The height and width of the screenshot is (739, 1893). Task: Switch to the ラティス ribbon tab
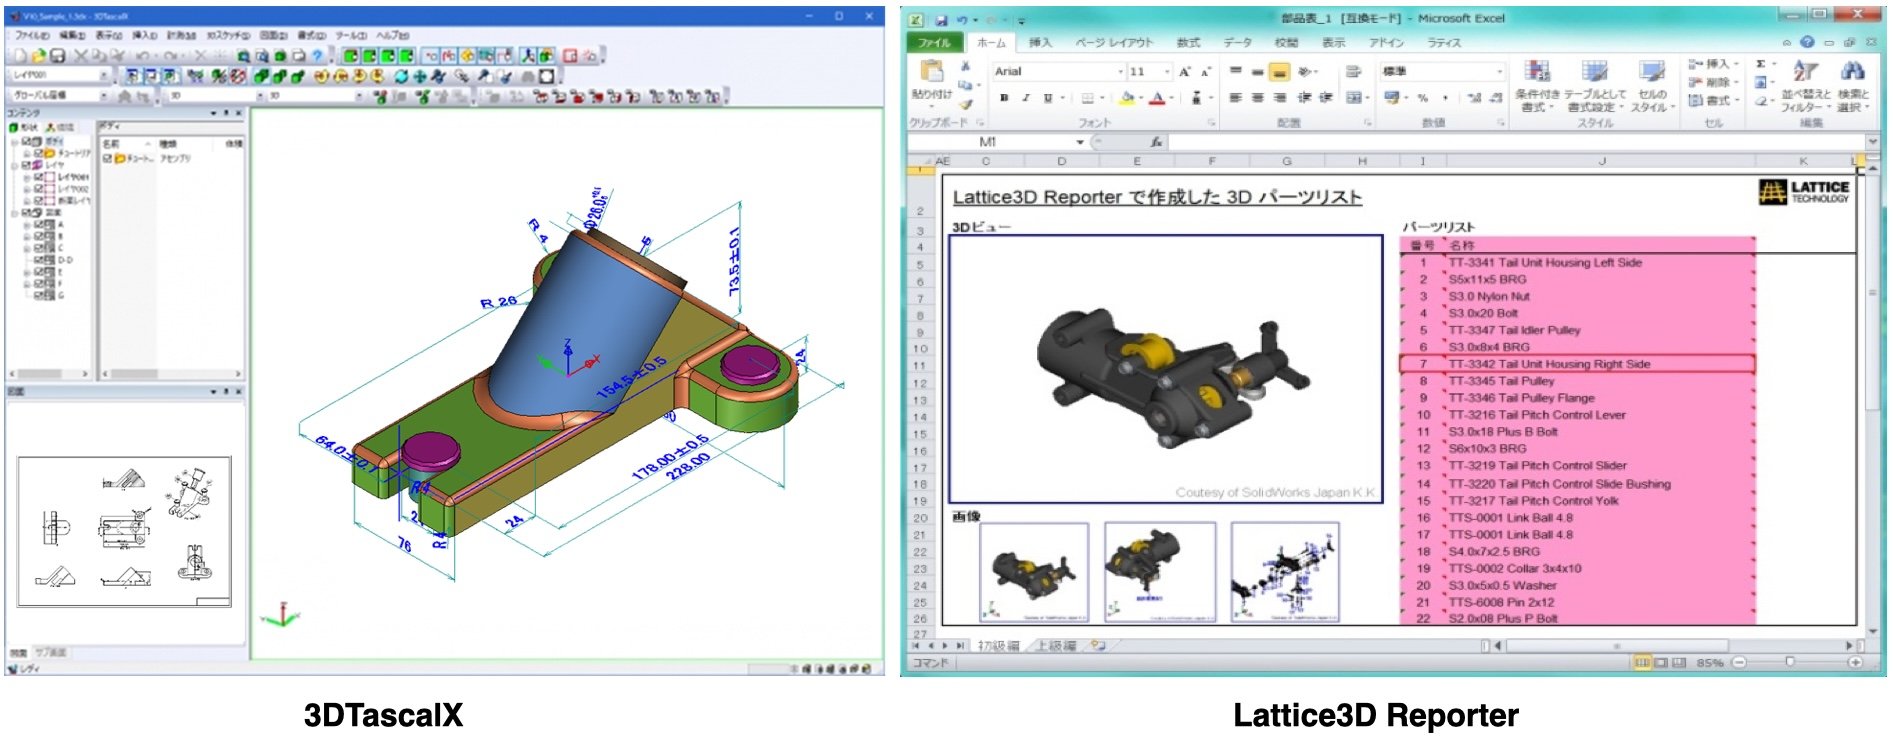1444,43
